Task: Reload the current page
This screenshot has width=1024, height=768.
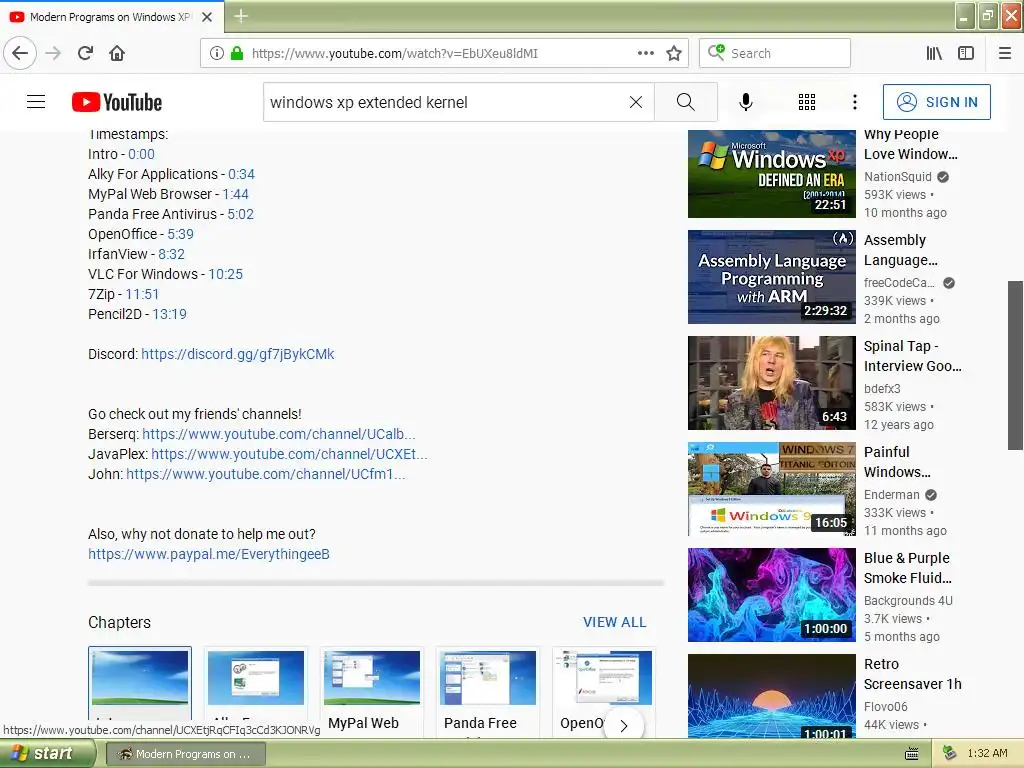Action: tap(85, 53)
